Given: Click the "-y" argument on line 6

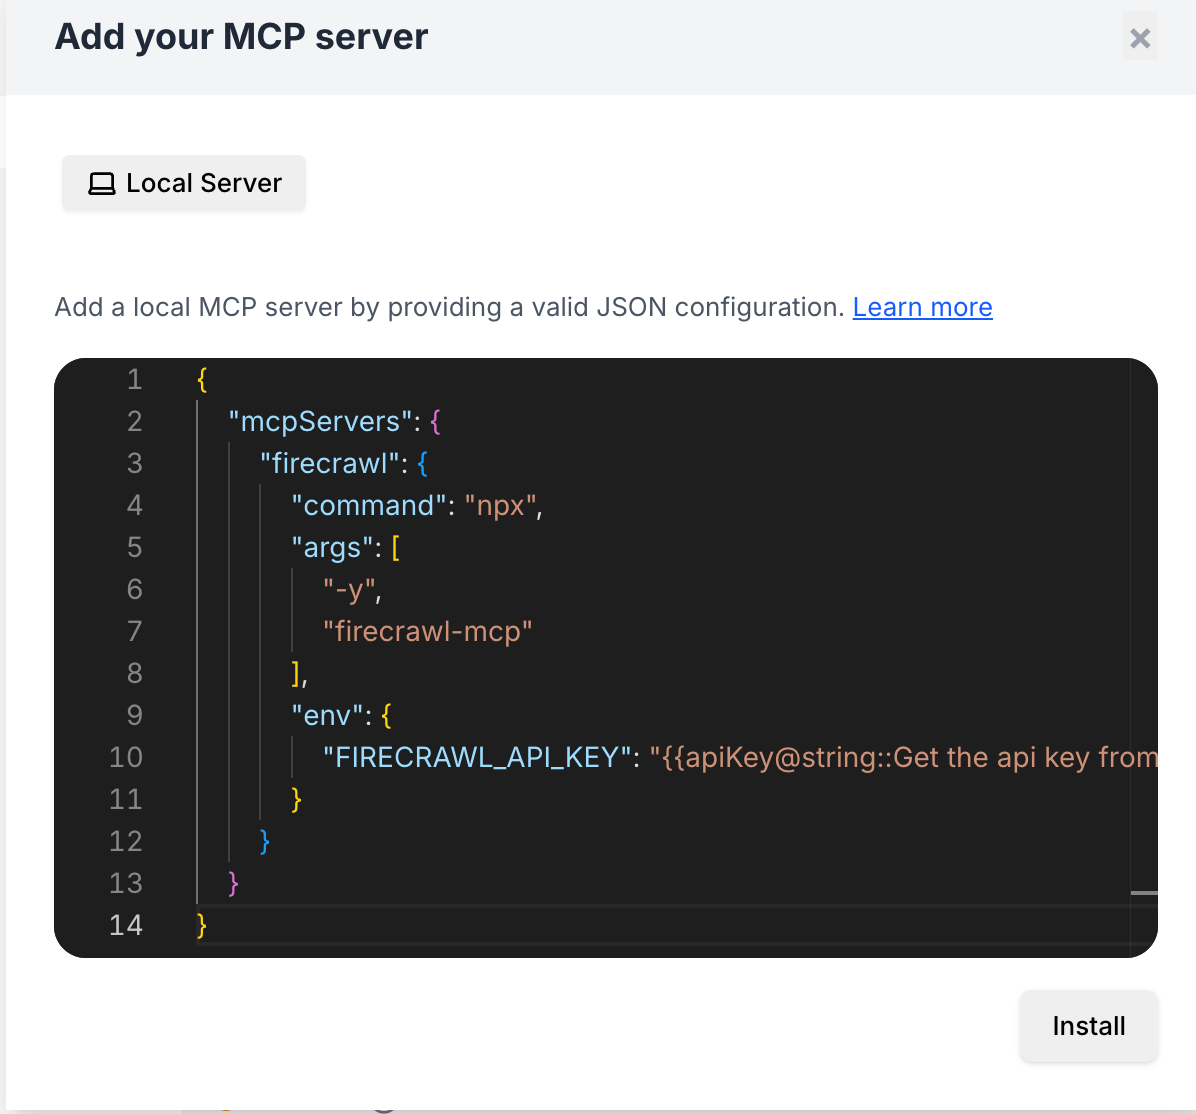Looking at the screenshot, I should coord(349,589).
